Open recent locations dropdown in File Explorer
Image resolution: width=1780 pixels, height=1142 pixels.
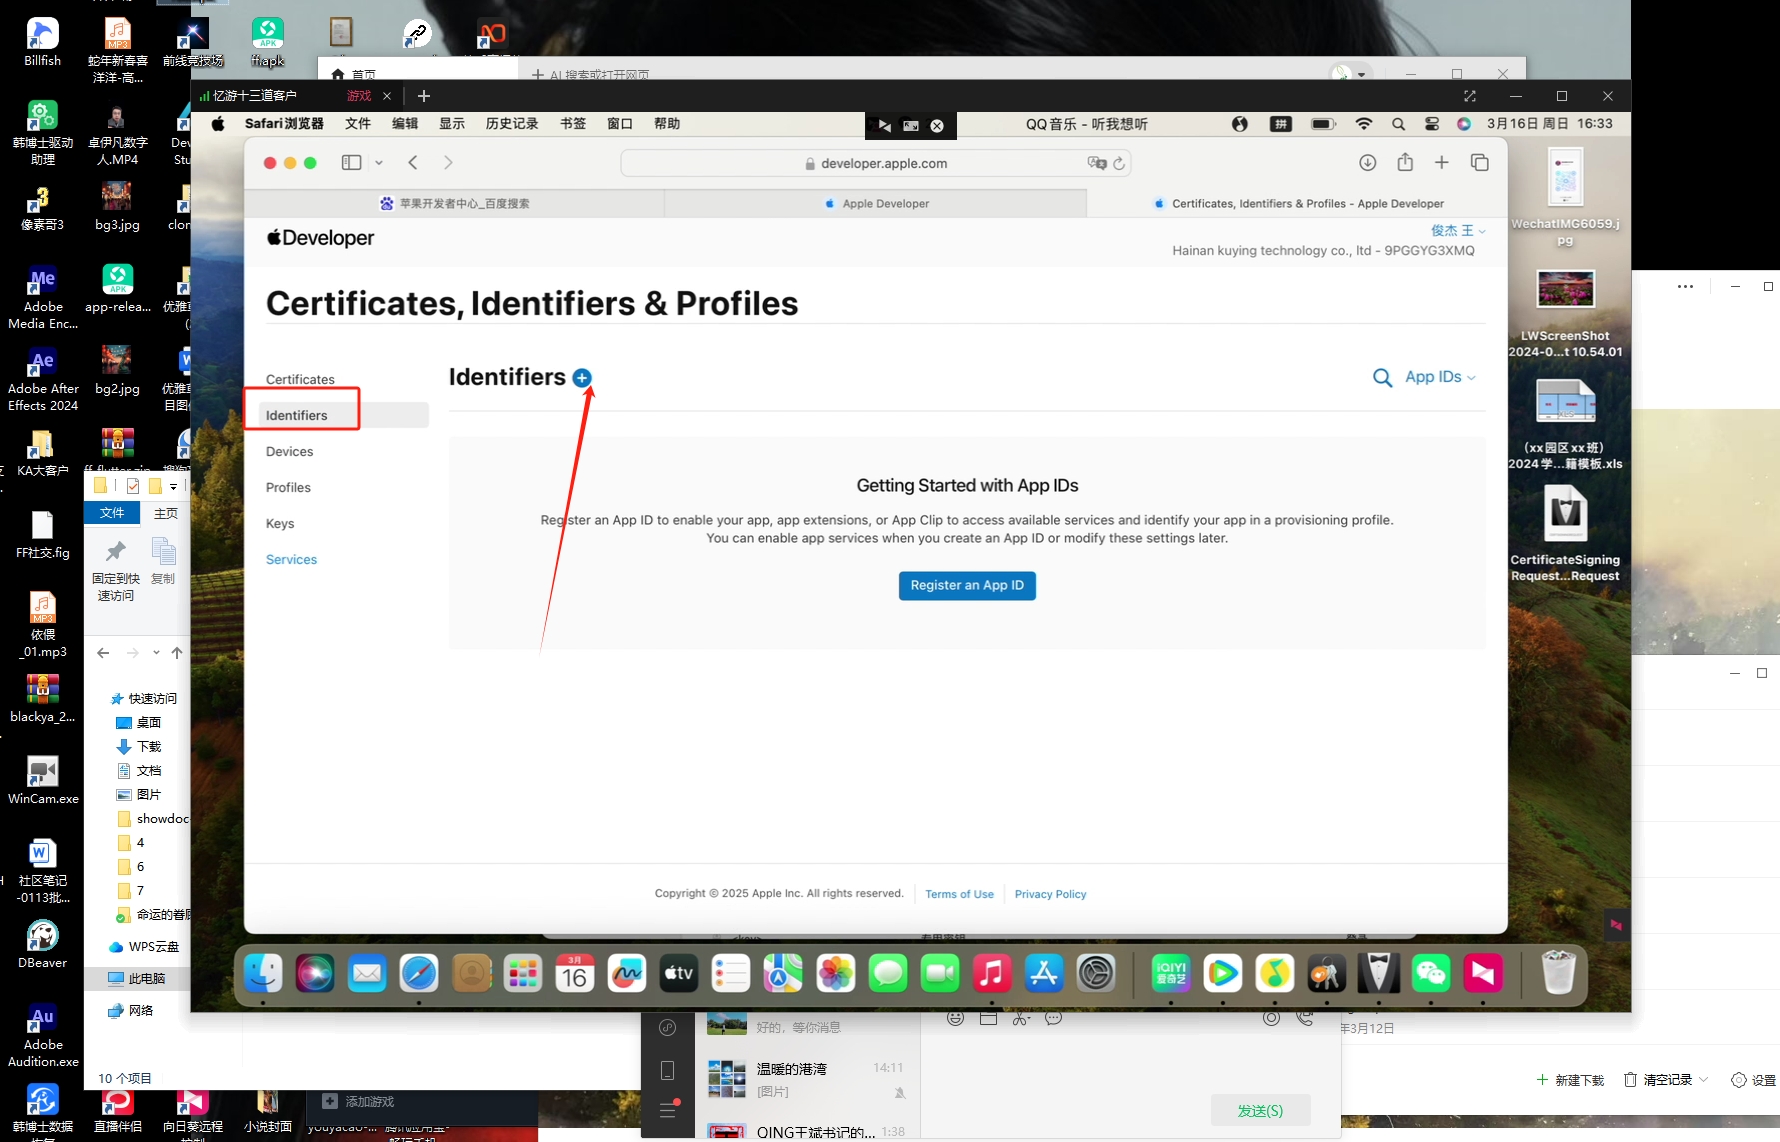coord(156,653)
